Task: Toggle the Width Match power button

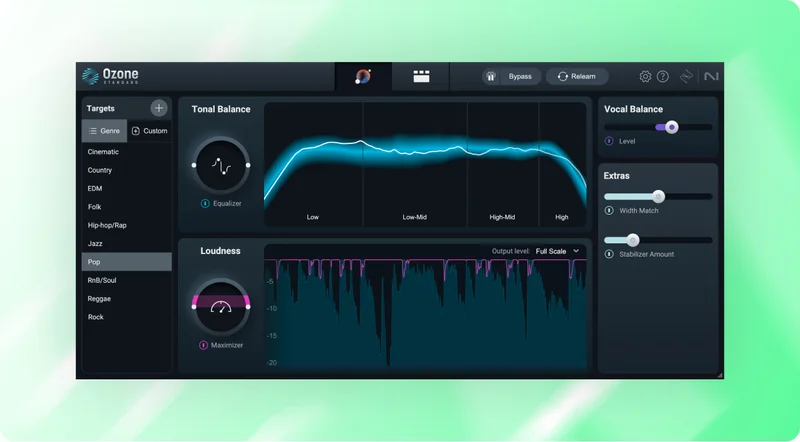Action: 609,210
